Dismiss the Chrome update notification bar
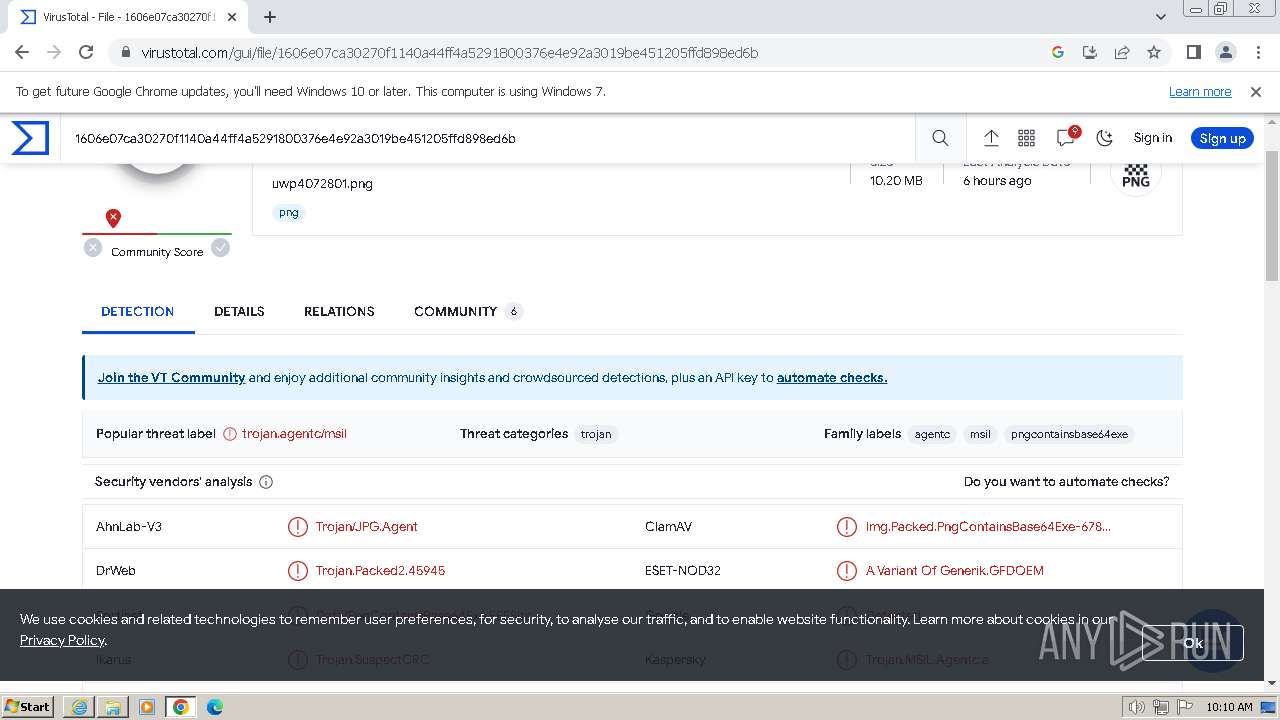Viewport: 1280px width, 720px height. 1256,92
